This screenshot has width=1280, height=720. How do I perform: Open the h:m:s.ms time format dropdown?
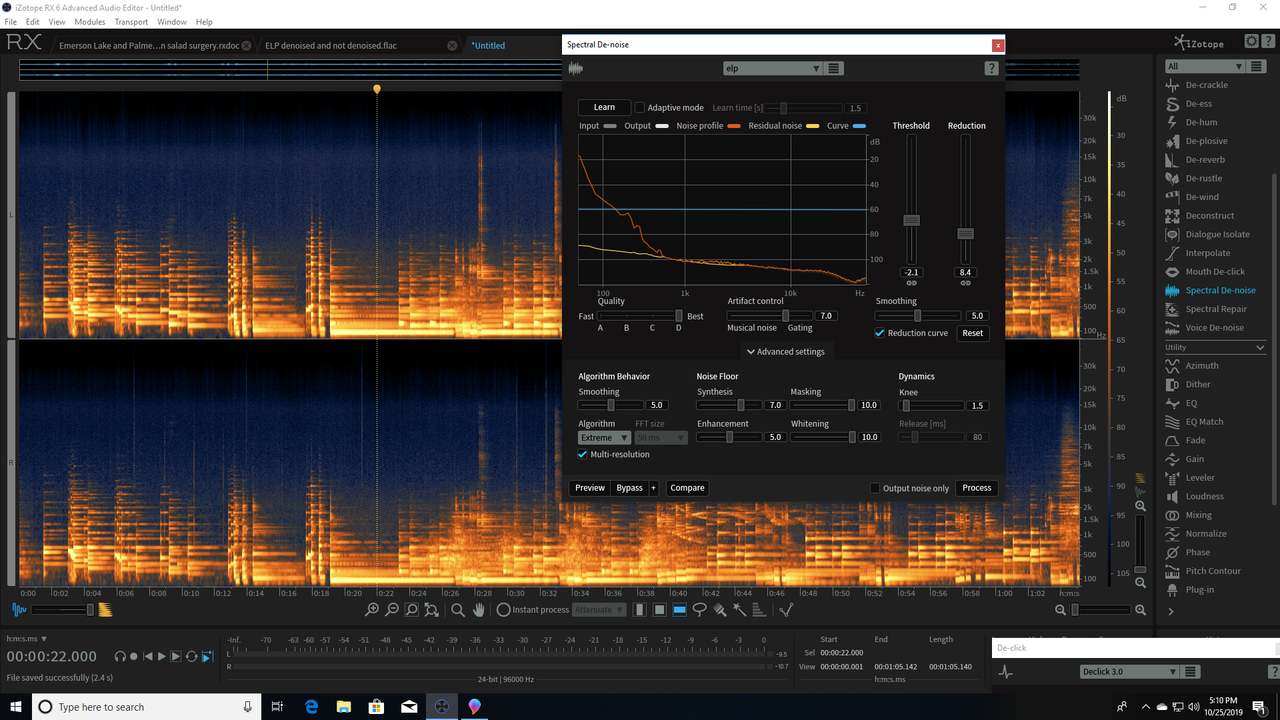coord(27,638)
